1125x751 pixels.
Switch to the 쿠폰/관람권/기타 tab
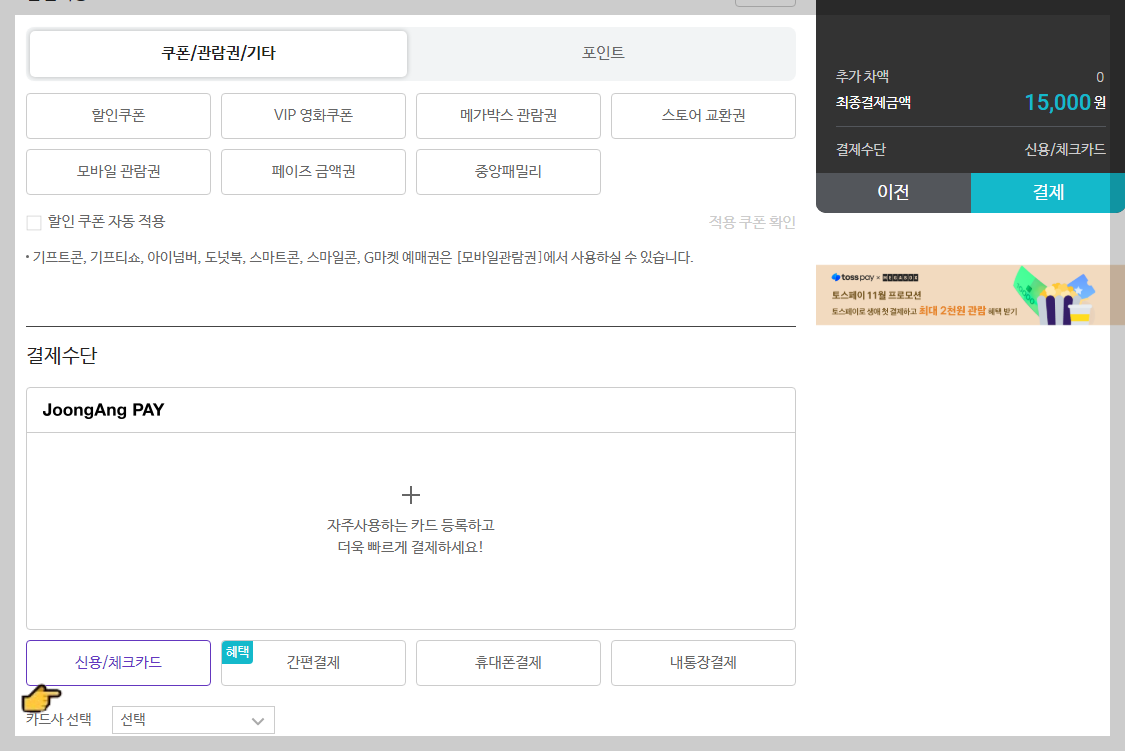tap(218, 53)
